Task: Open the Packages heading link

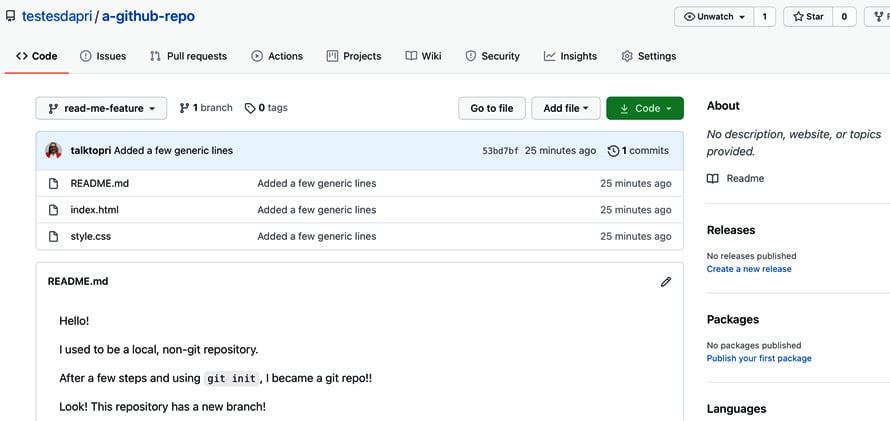Action: coord(732,319)
